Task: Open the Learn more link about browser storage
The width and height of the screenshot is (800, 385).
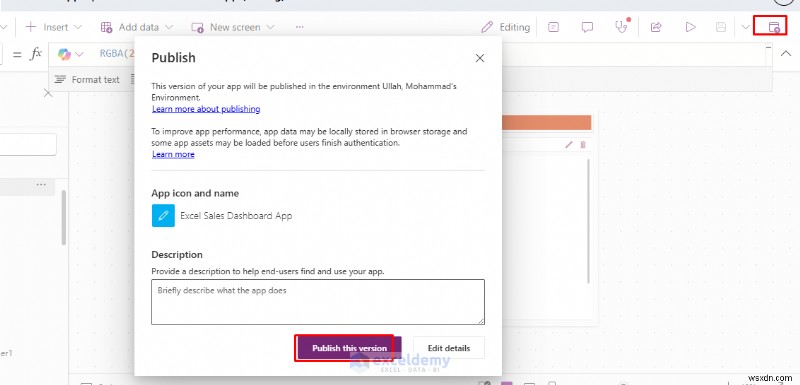Action: [x=173, y=154]
